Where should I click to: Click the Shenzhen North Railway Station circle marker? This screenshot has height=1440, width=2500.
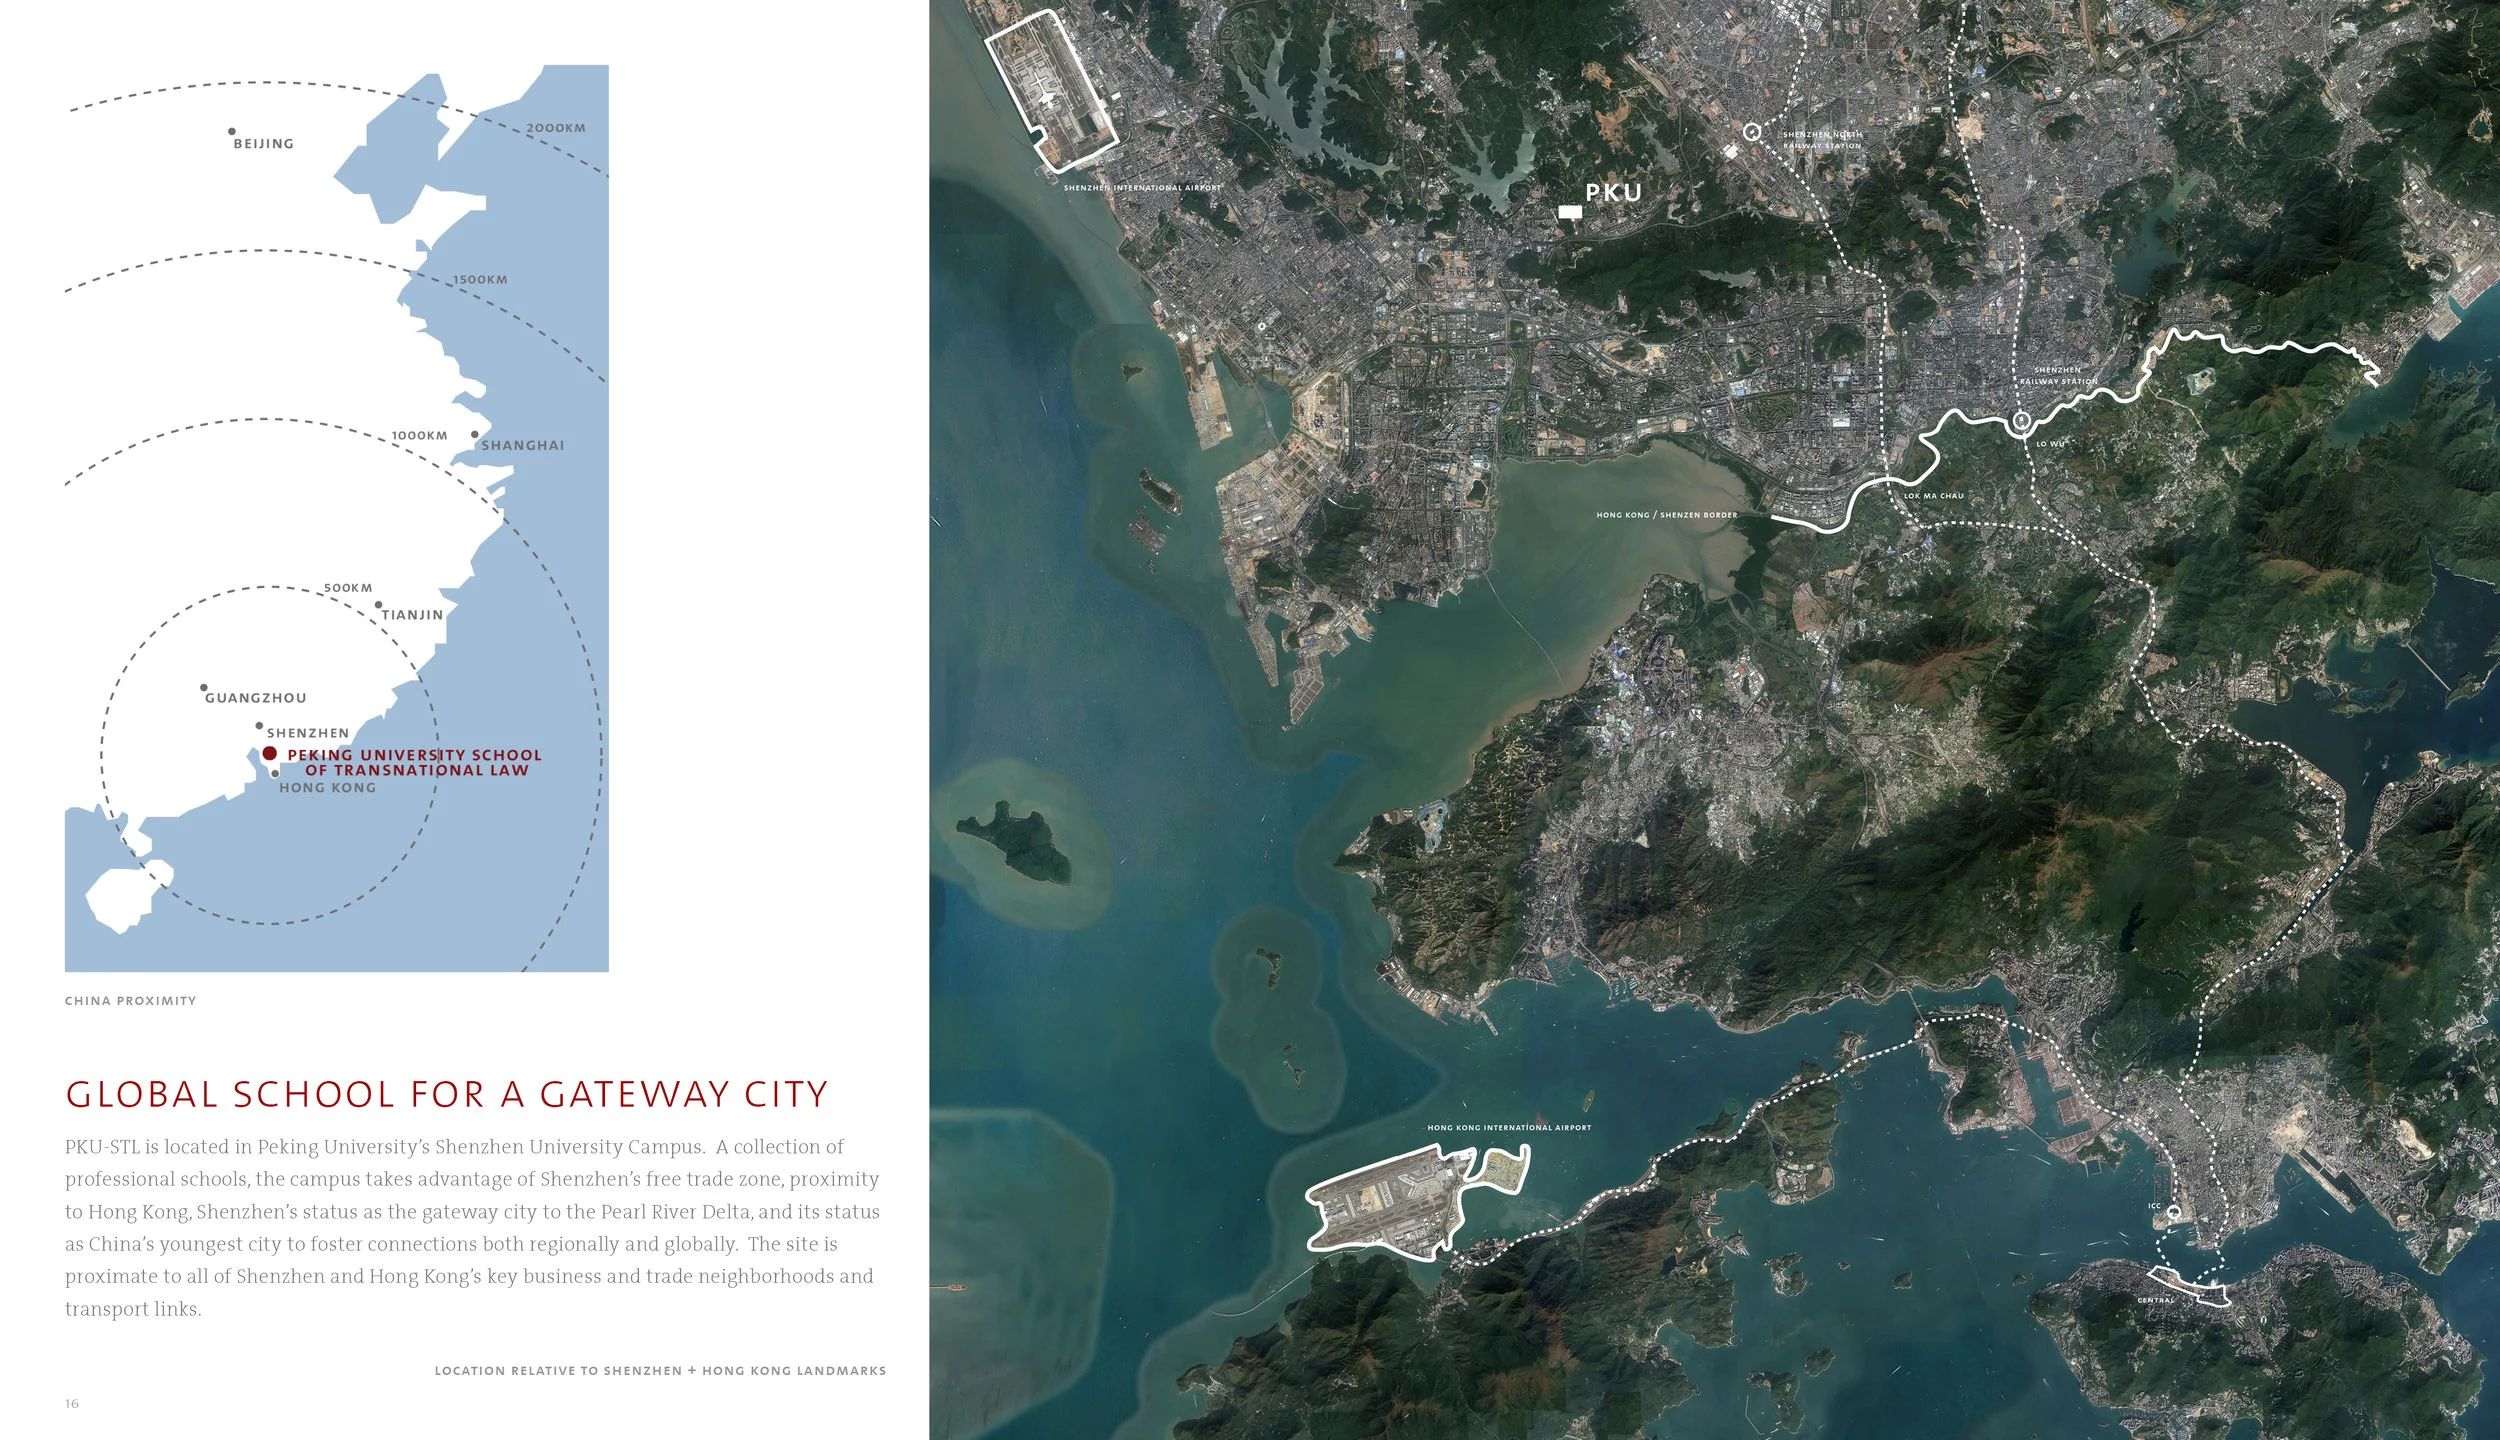point(1751,132)
